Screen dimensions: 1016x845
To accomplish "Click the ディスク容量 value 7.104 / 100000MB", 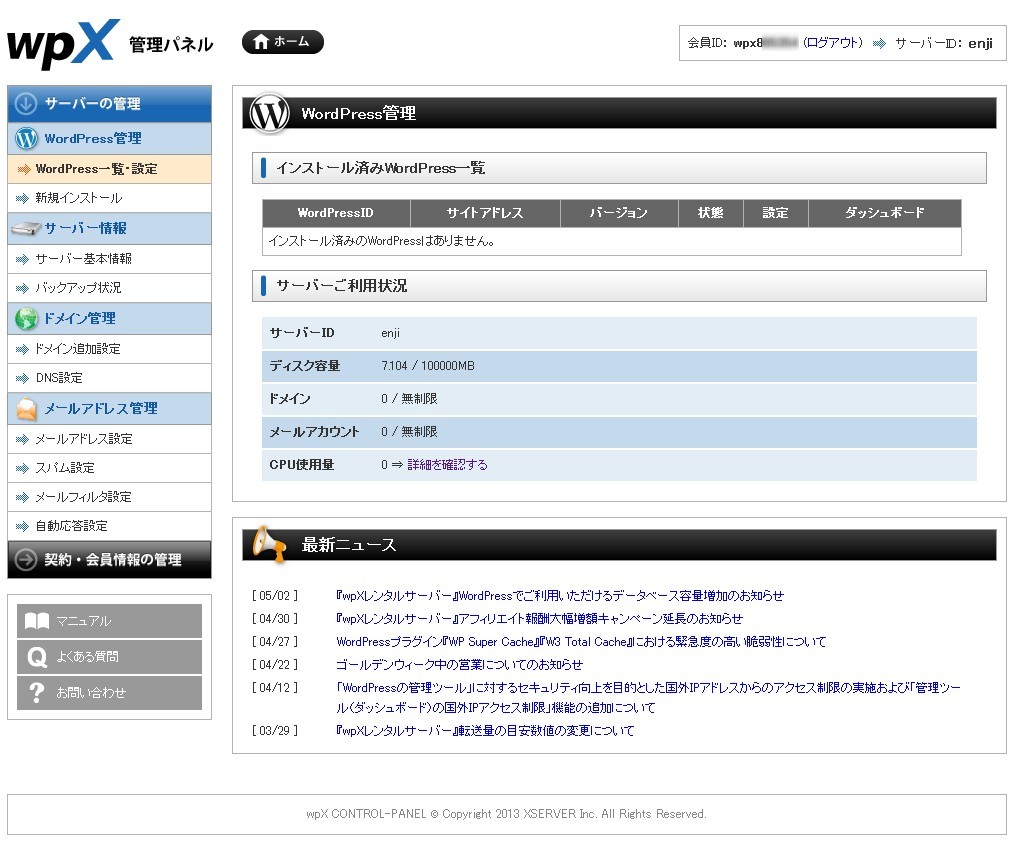I will click(x=428, y=365).
